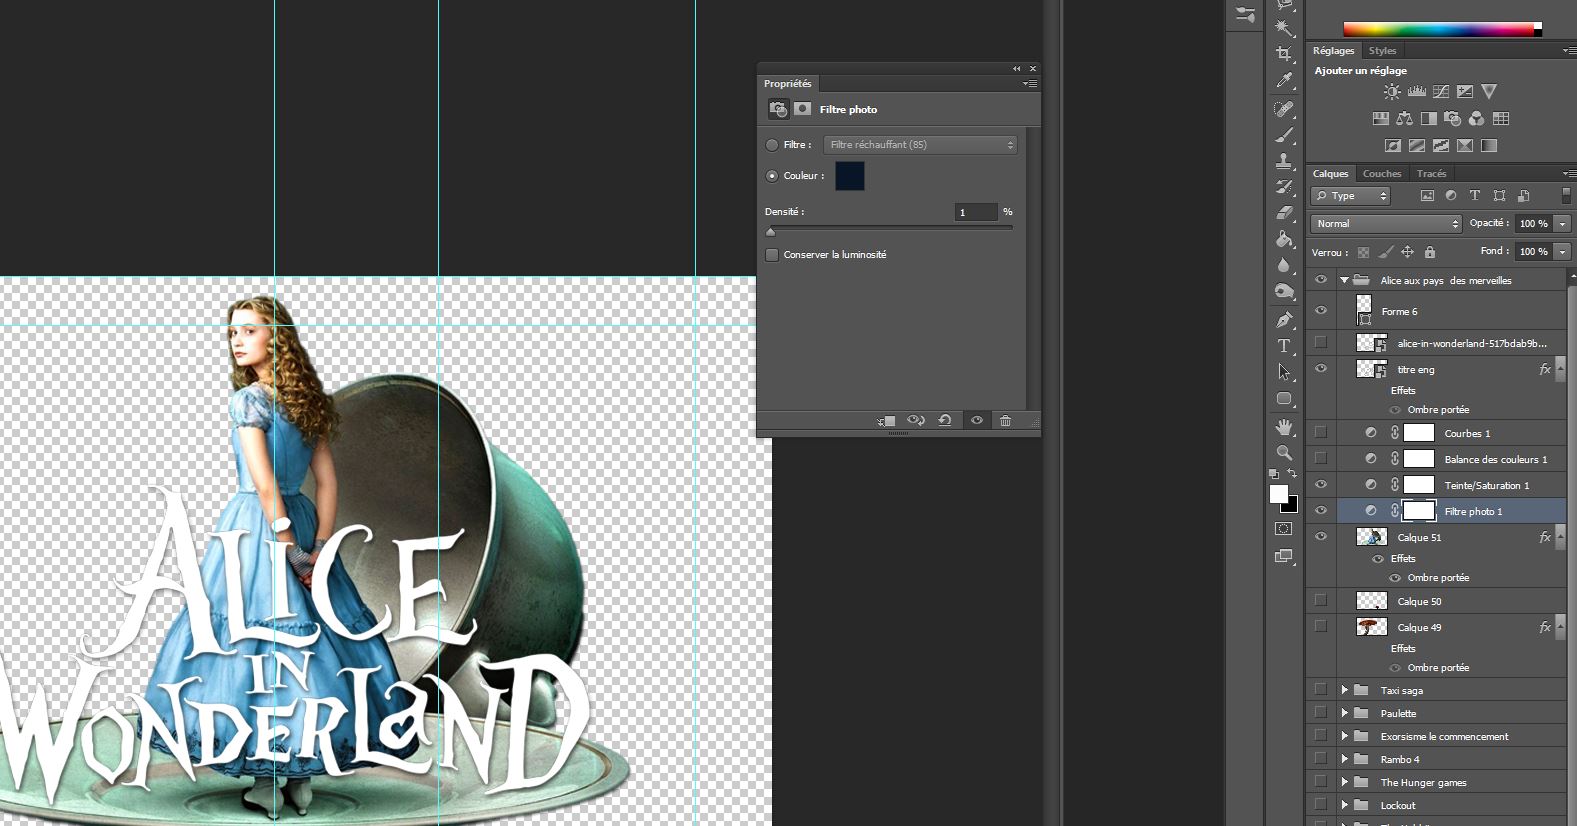Expand the Taxi saga layer group
This screenshot has width=1577, height=826.
coord(1345,690)
